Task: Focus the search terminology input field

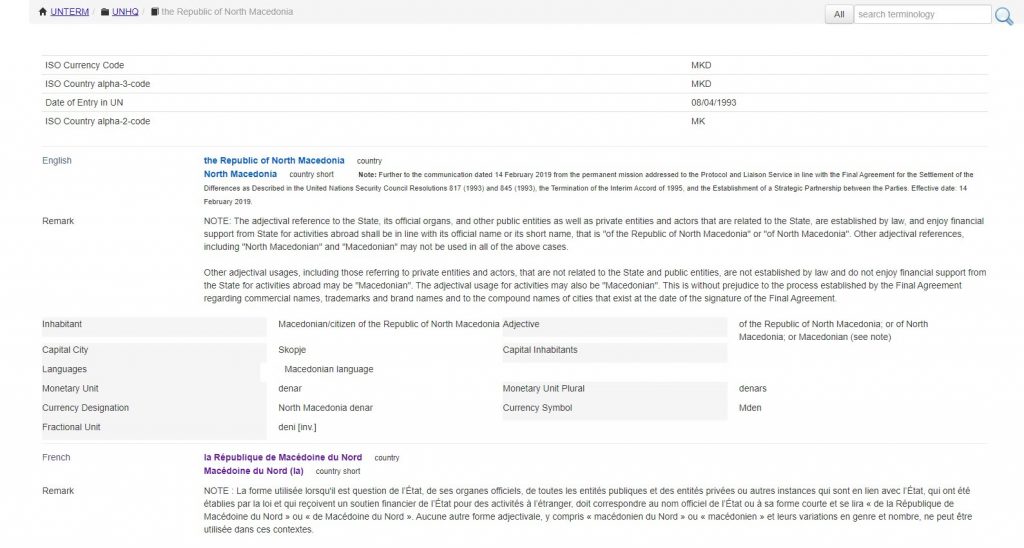Action: [x=922, y=14]
